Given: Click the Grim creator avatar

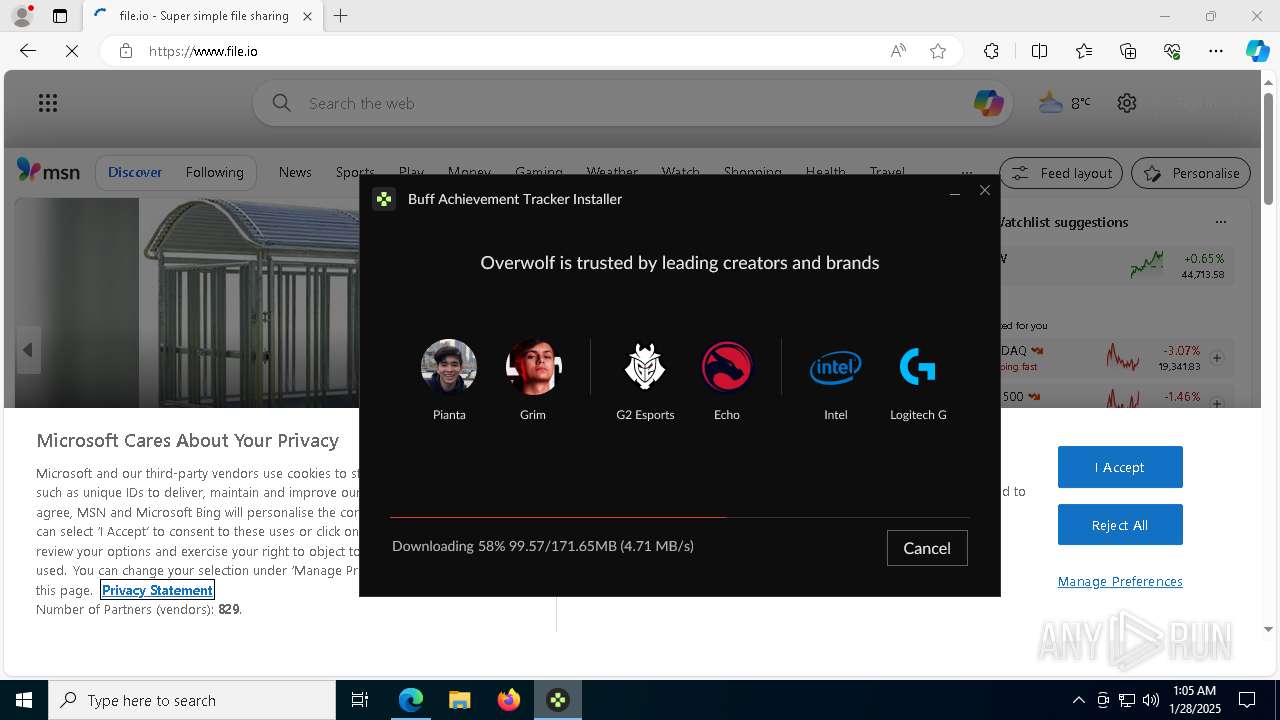Looking at the screenshot, I should pyautogui.click(x=533, y=367).
